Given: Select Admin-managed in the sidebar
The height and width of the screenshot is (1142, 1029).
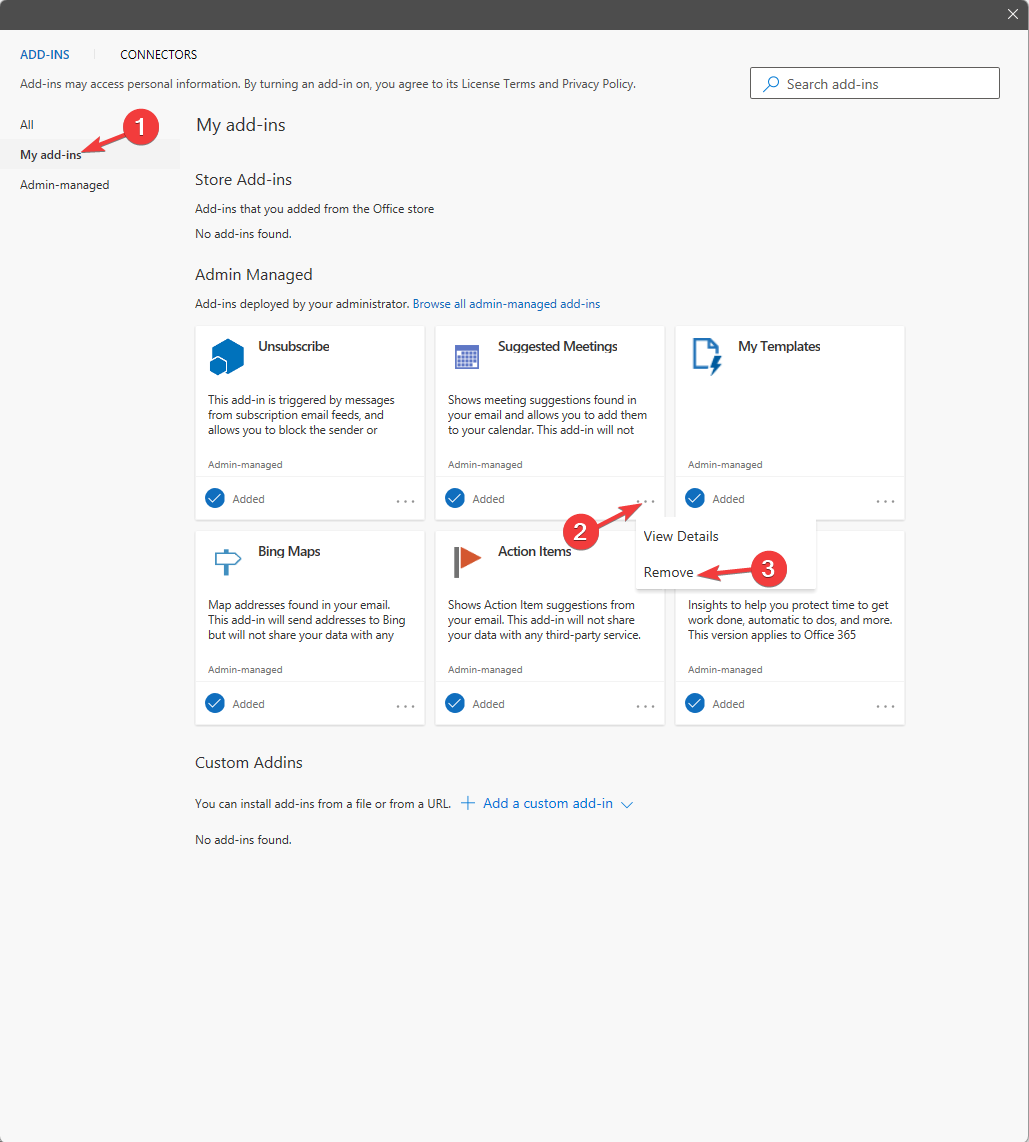Looking at the screenshot, I should point(65,185).
